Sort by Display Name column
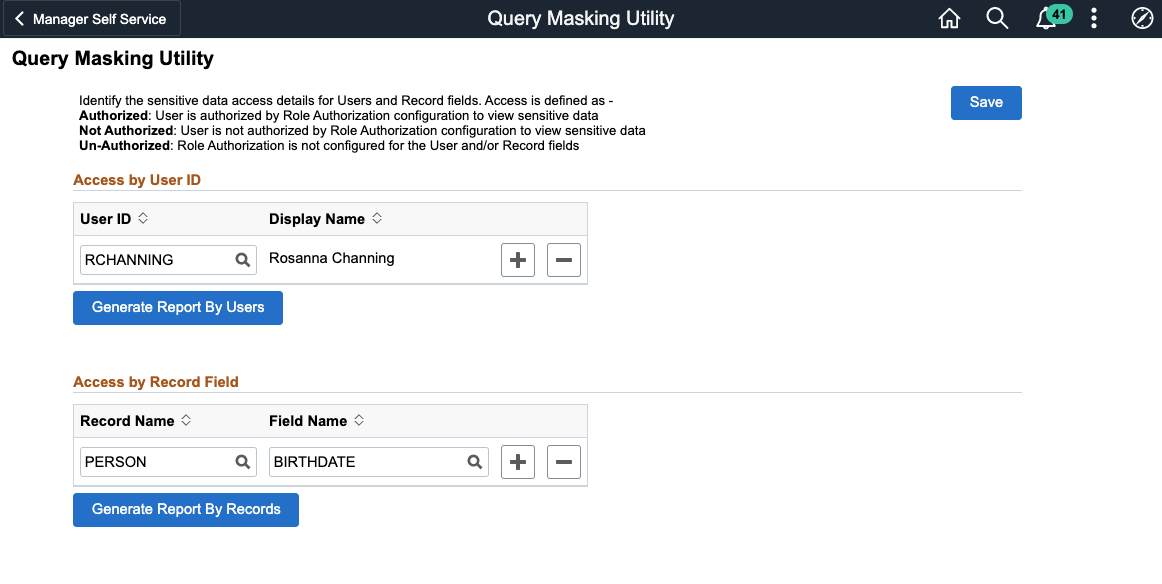This screenshot has height=584, width=1162. (x=325, y=219)
